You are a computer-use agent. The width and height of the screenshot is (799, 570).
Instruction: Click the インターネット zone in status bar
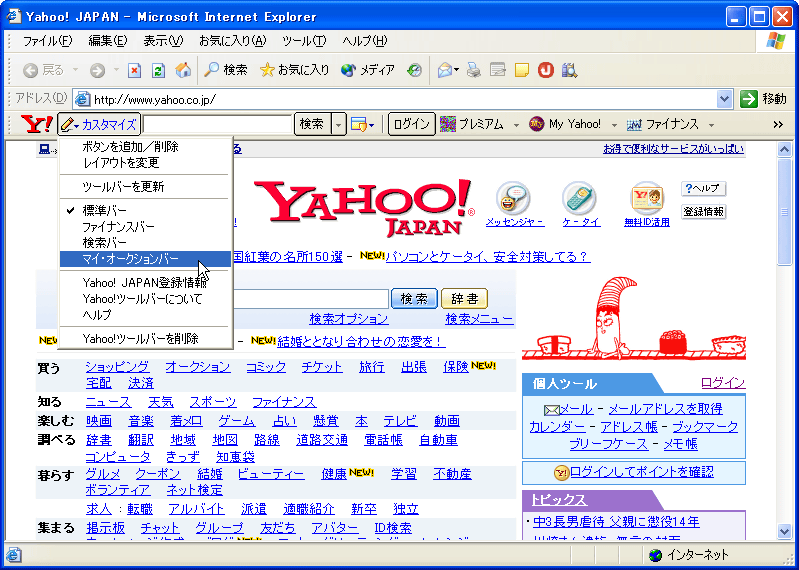click(x=690, y=555)
